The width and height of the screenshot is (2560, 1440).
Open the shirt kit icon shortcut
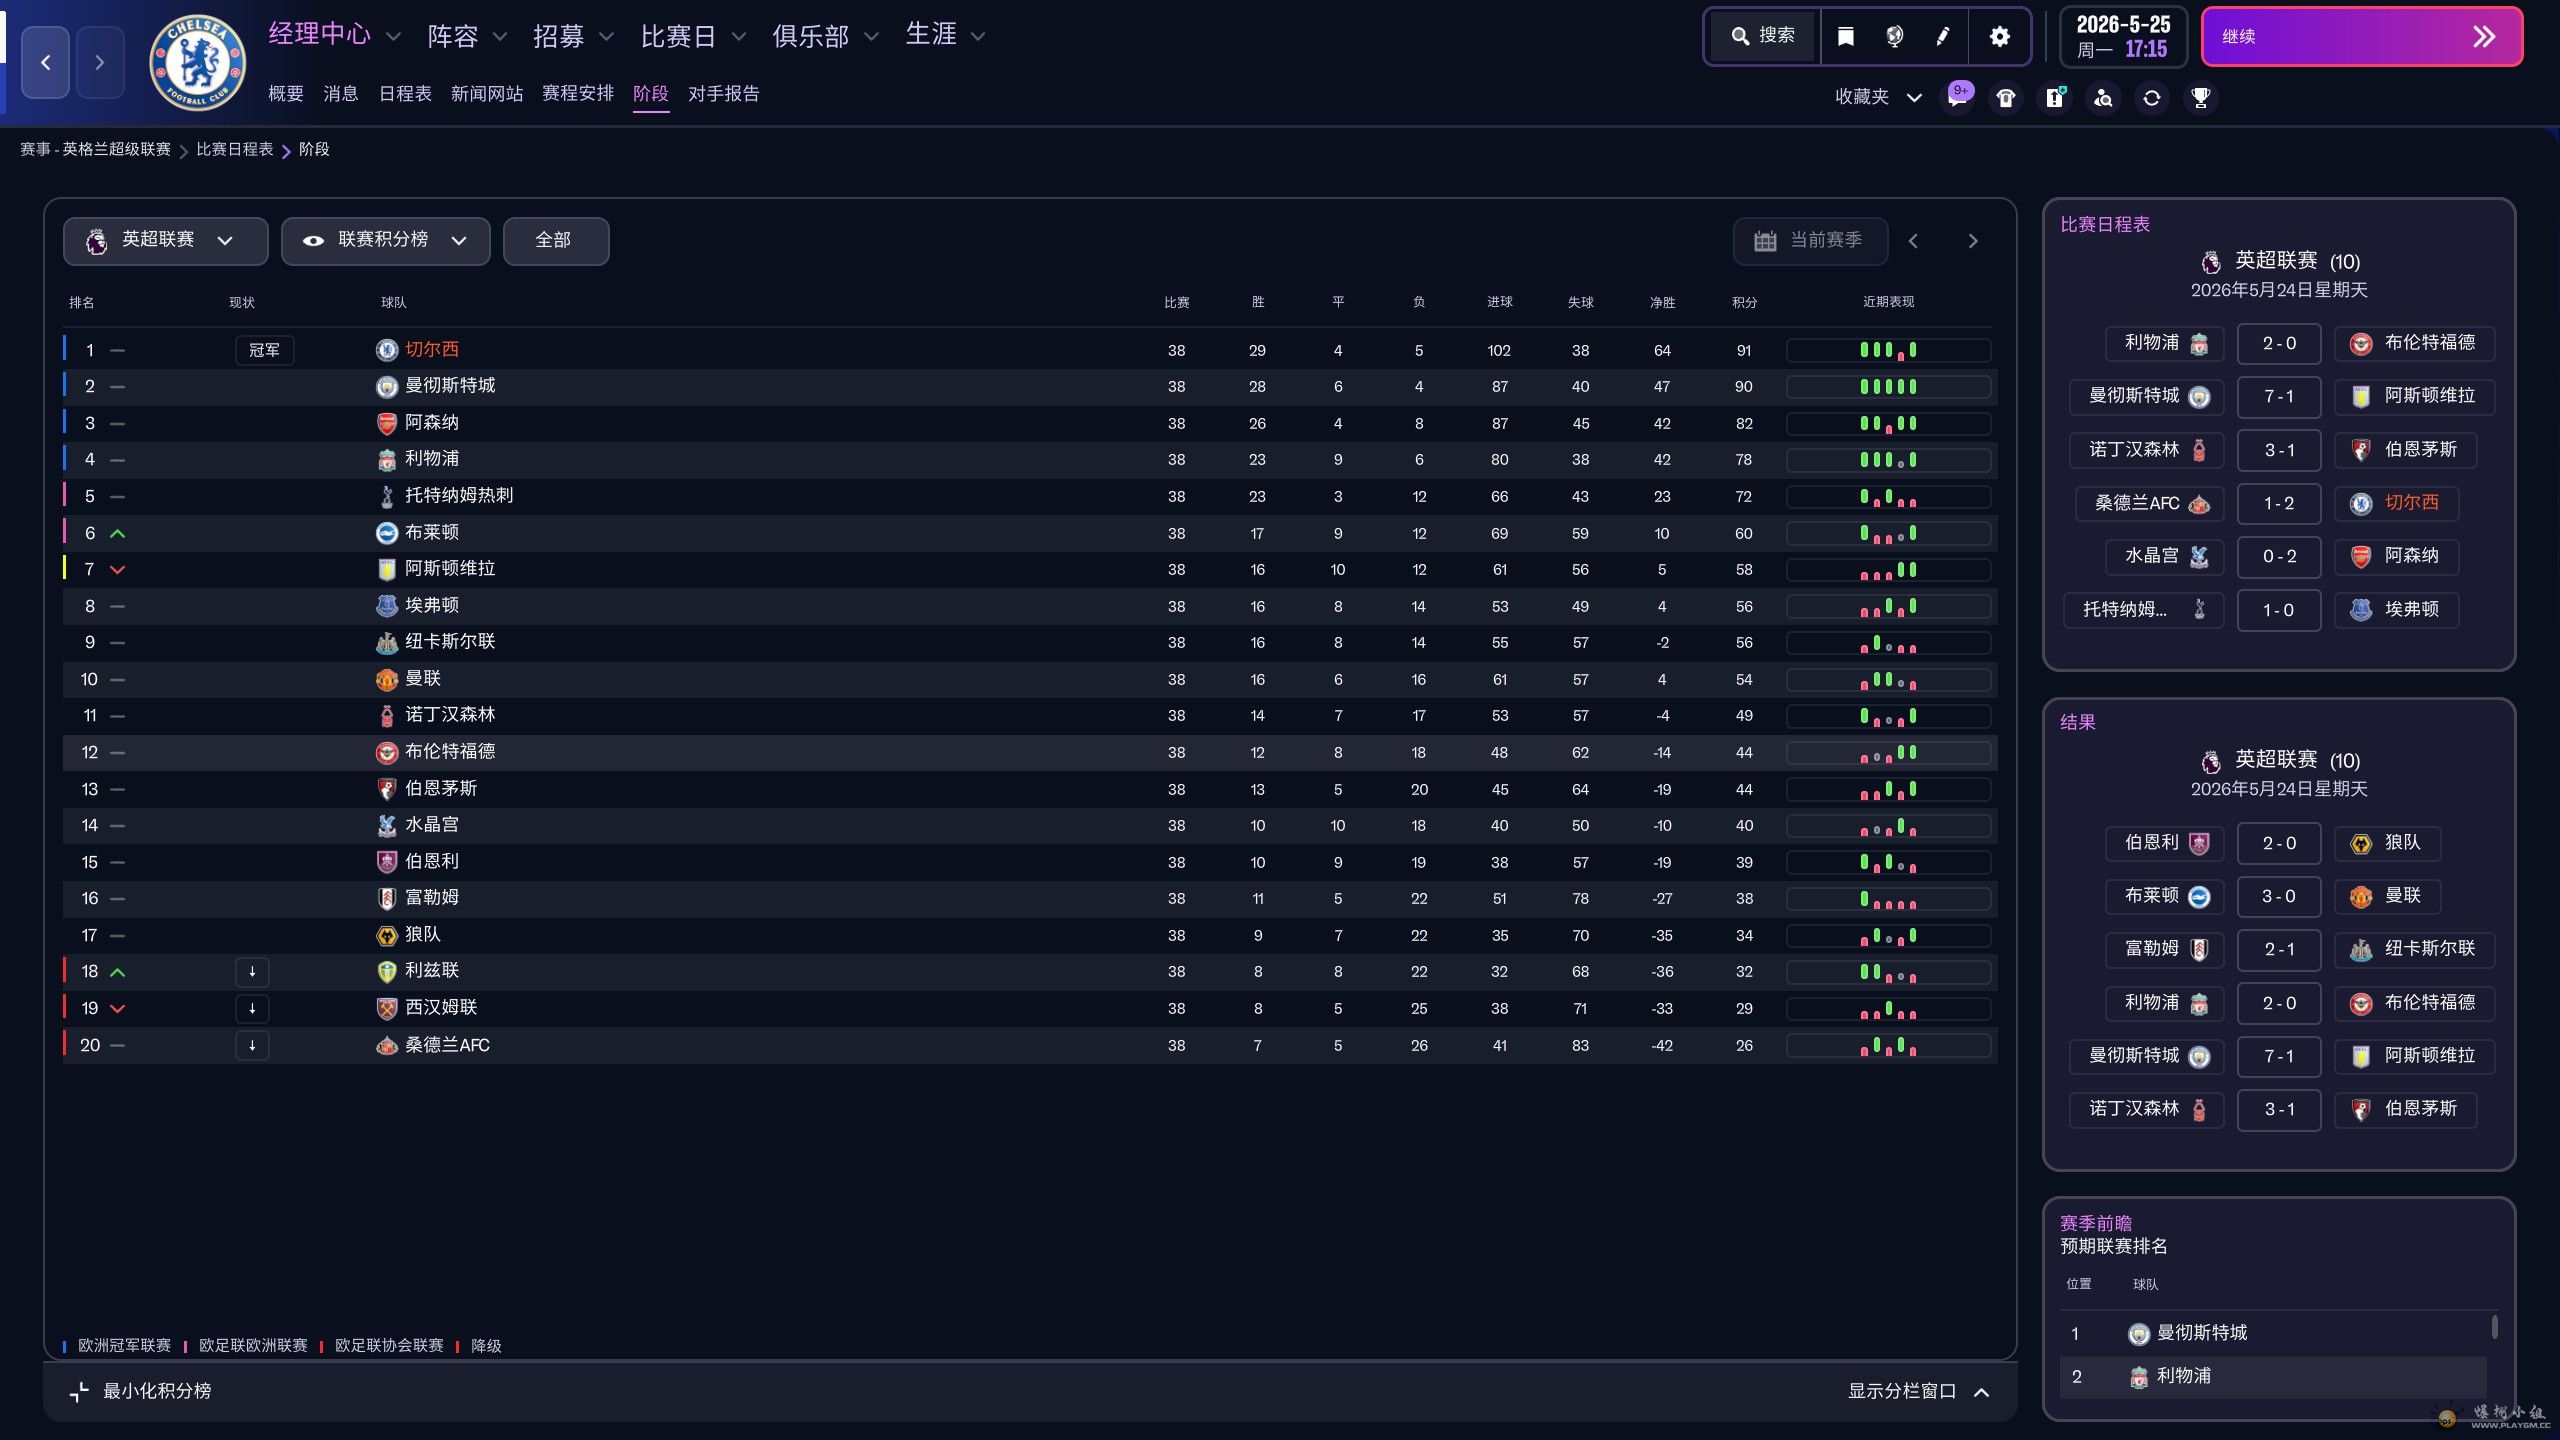(2006, 98)
